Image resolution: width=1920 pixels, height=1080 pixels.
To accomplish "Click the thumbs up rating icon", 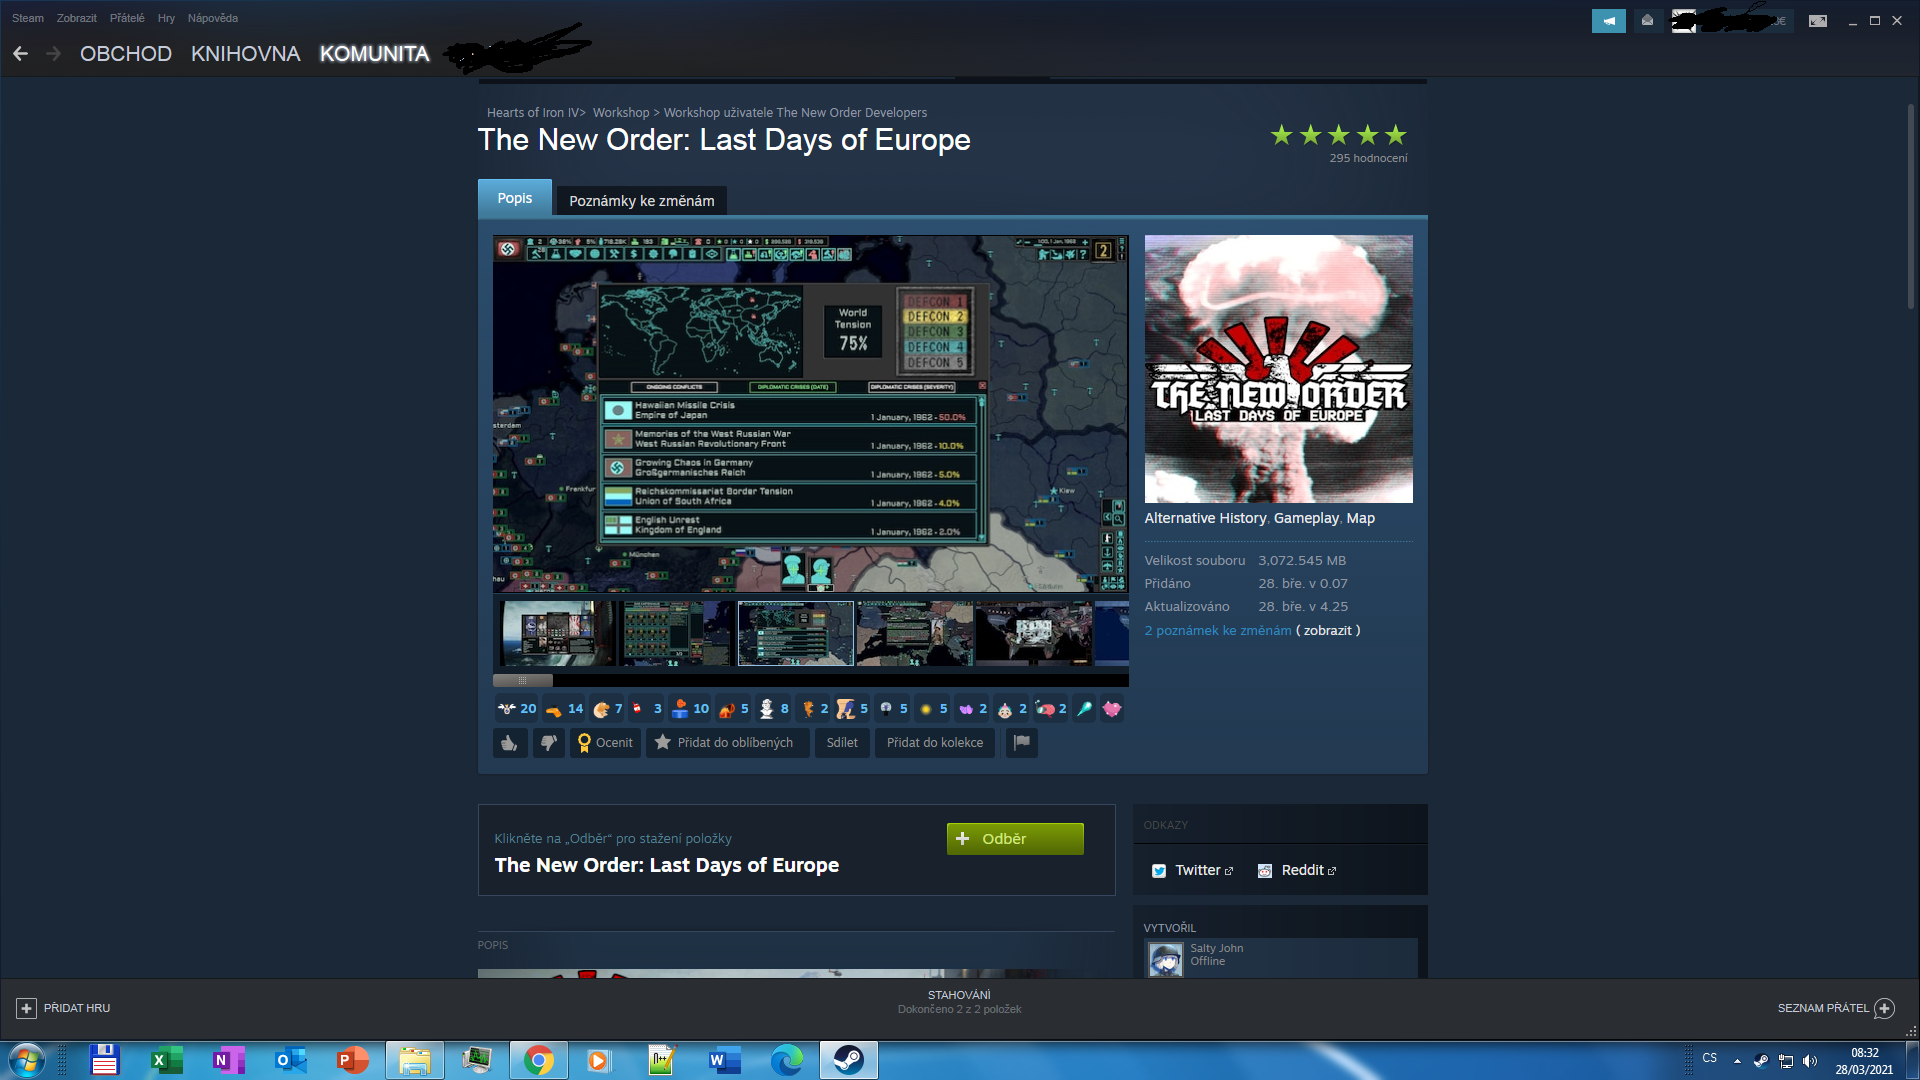I will (x=510, y=743).
